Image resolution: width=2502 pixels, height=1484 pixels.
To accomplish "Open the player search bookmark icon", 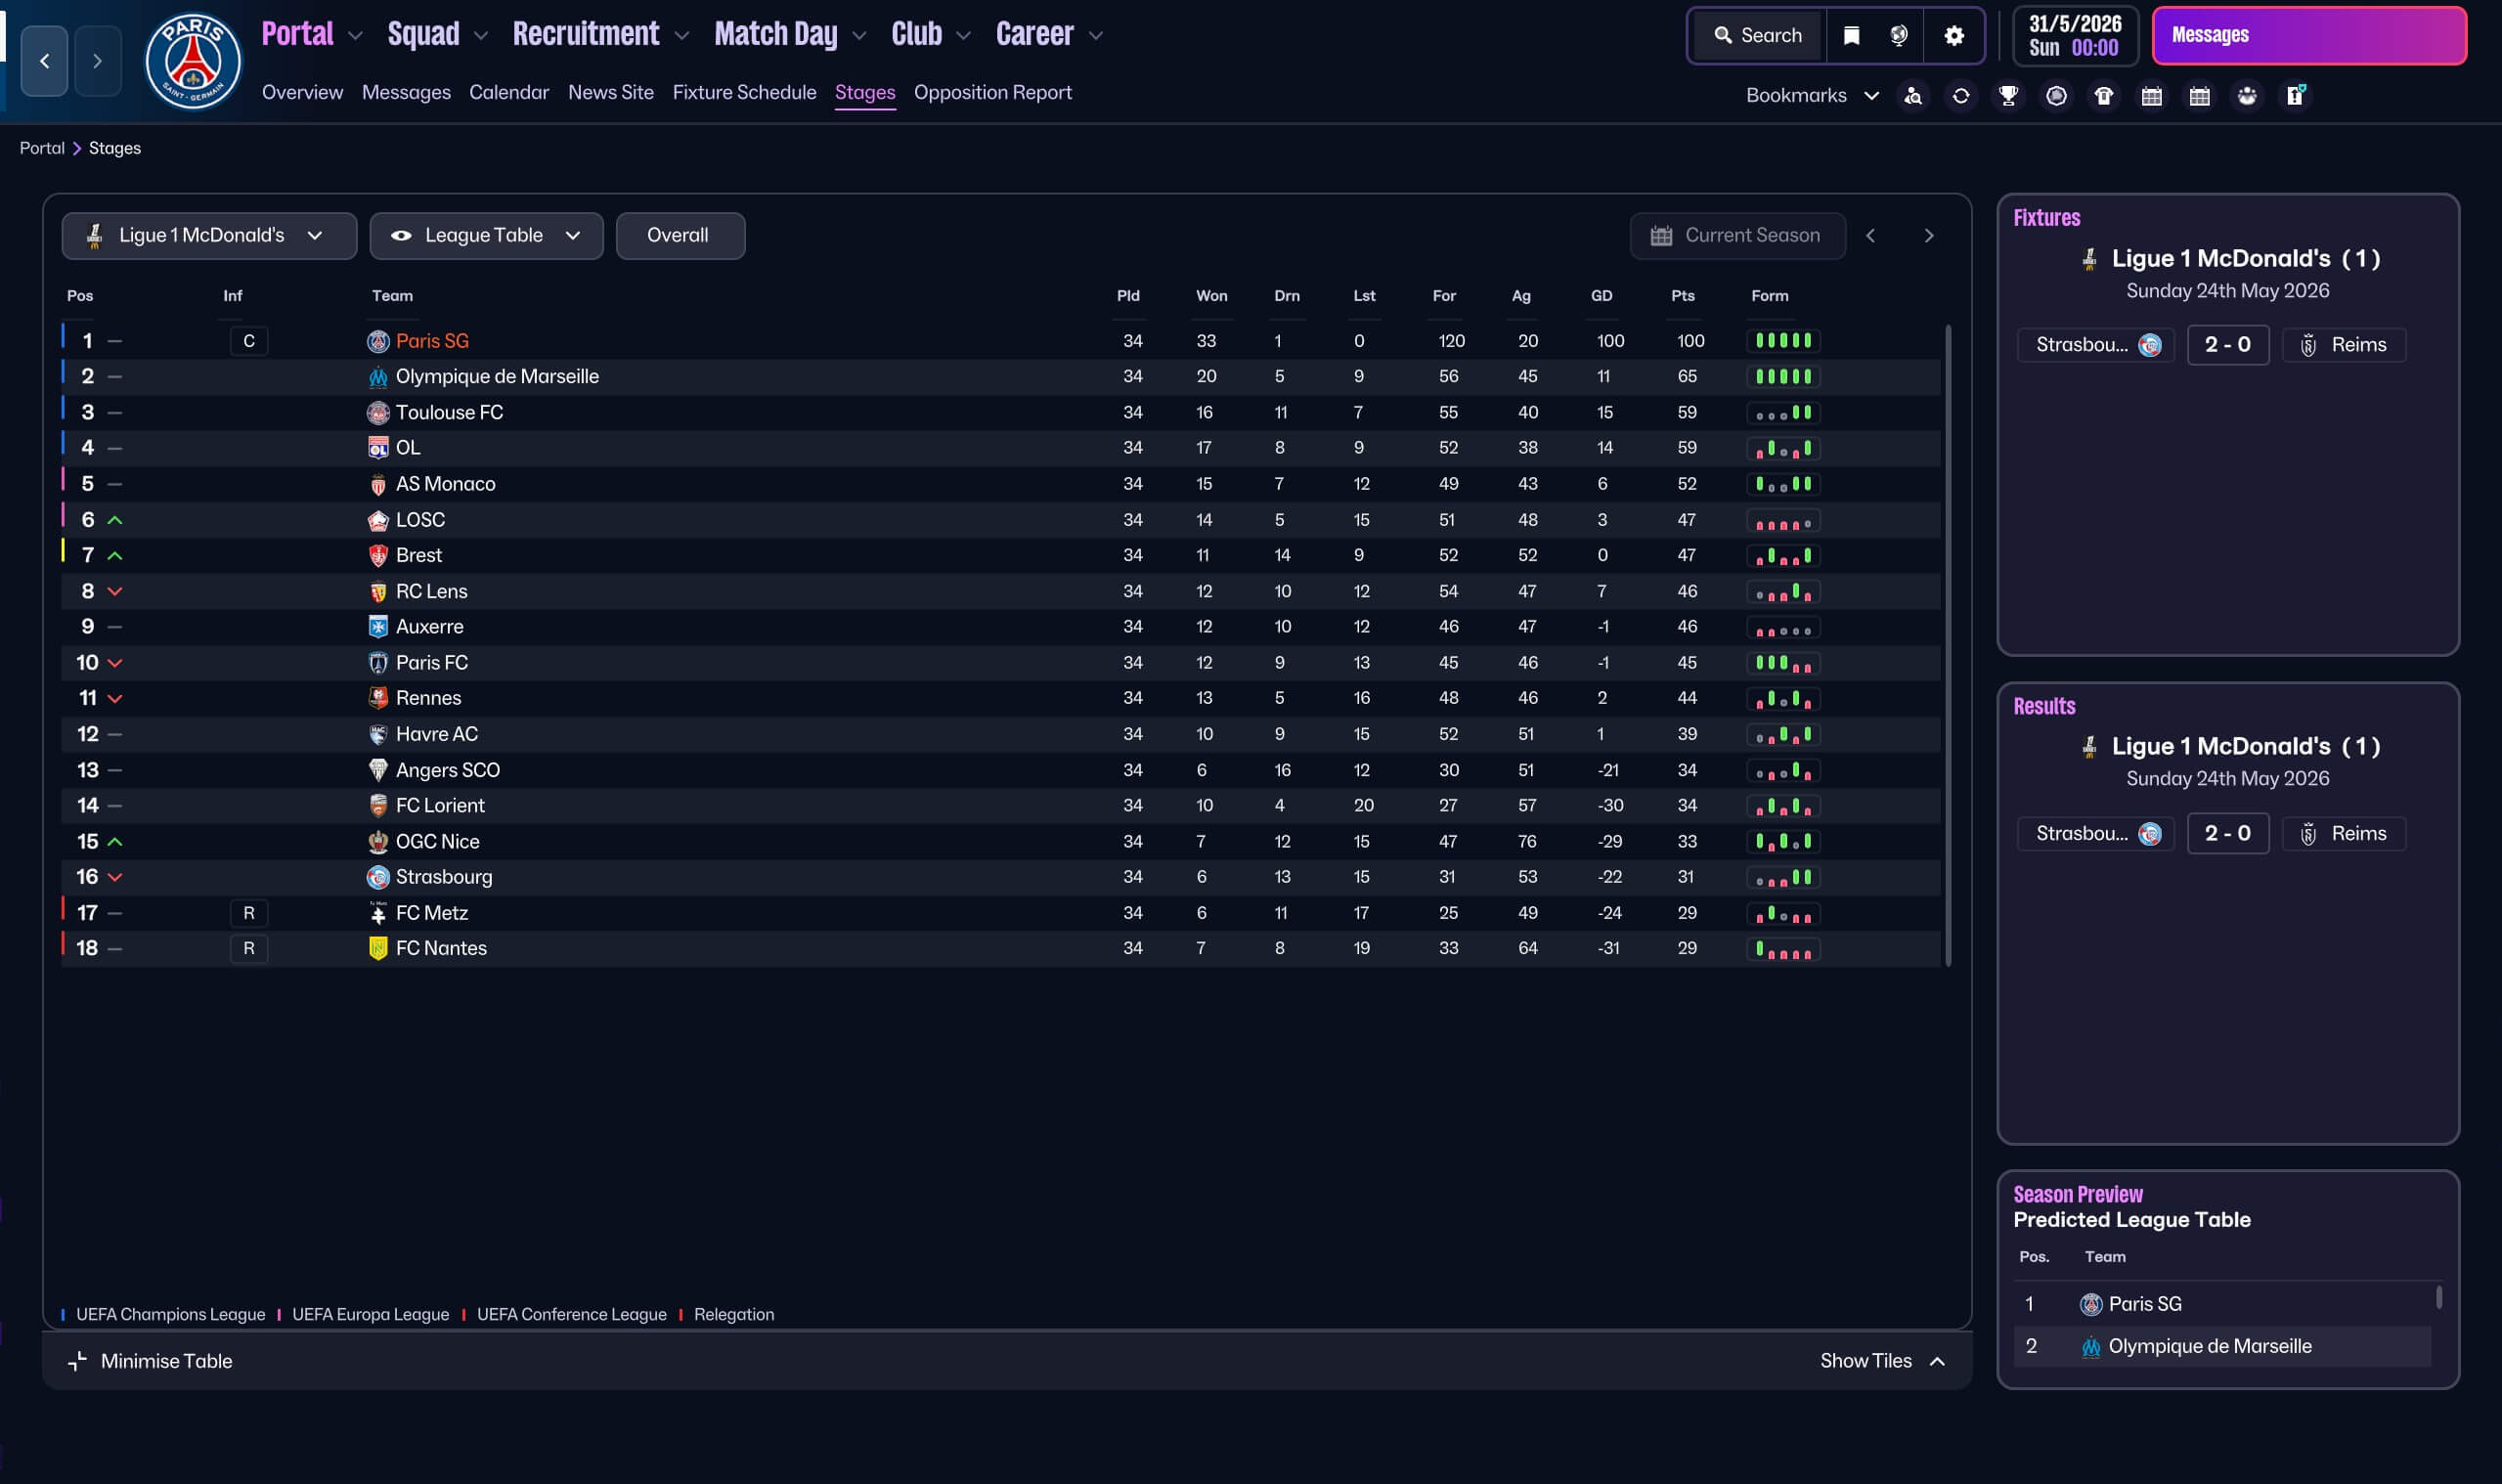I will [x=1913, y=96].
